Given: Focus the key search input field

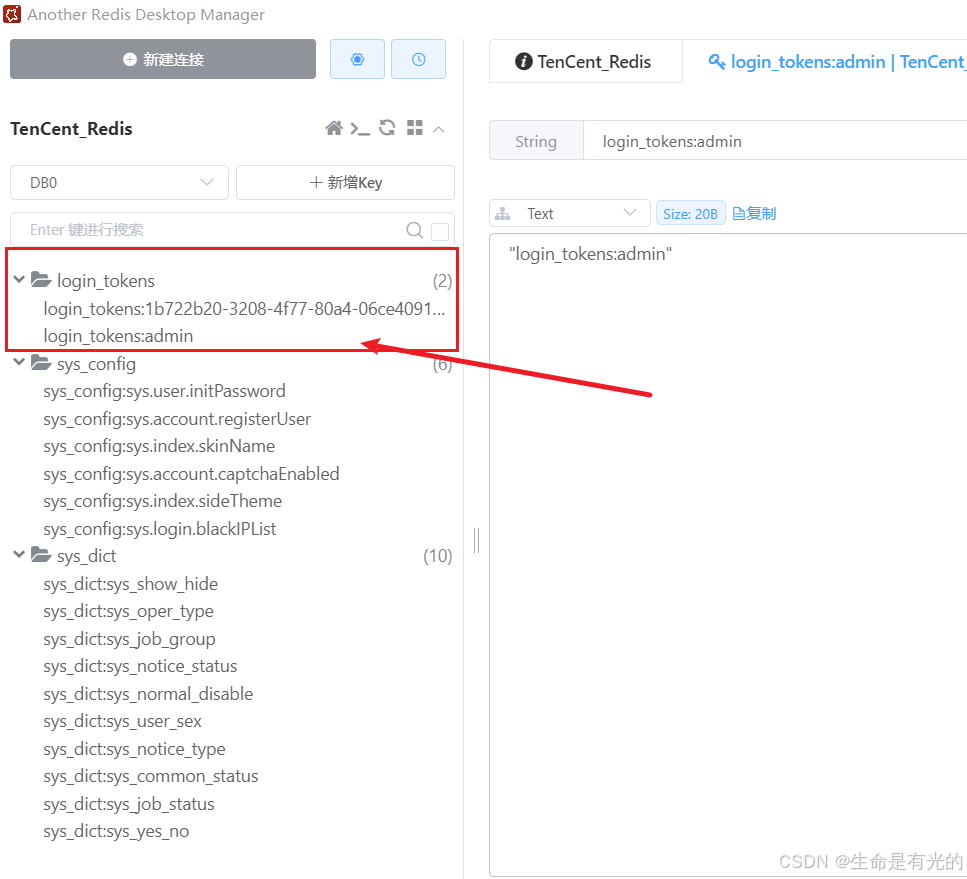Looking at the screenshot, I should [210, 229].
